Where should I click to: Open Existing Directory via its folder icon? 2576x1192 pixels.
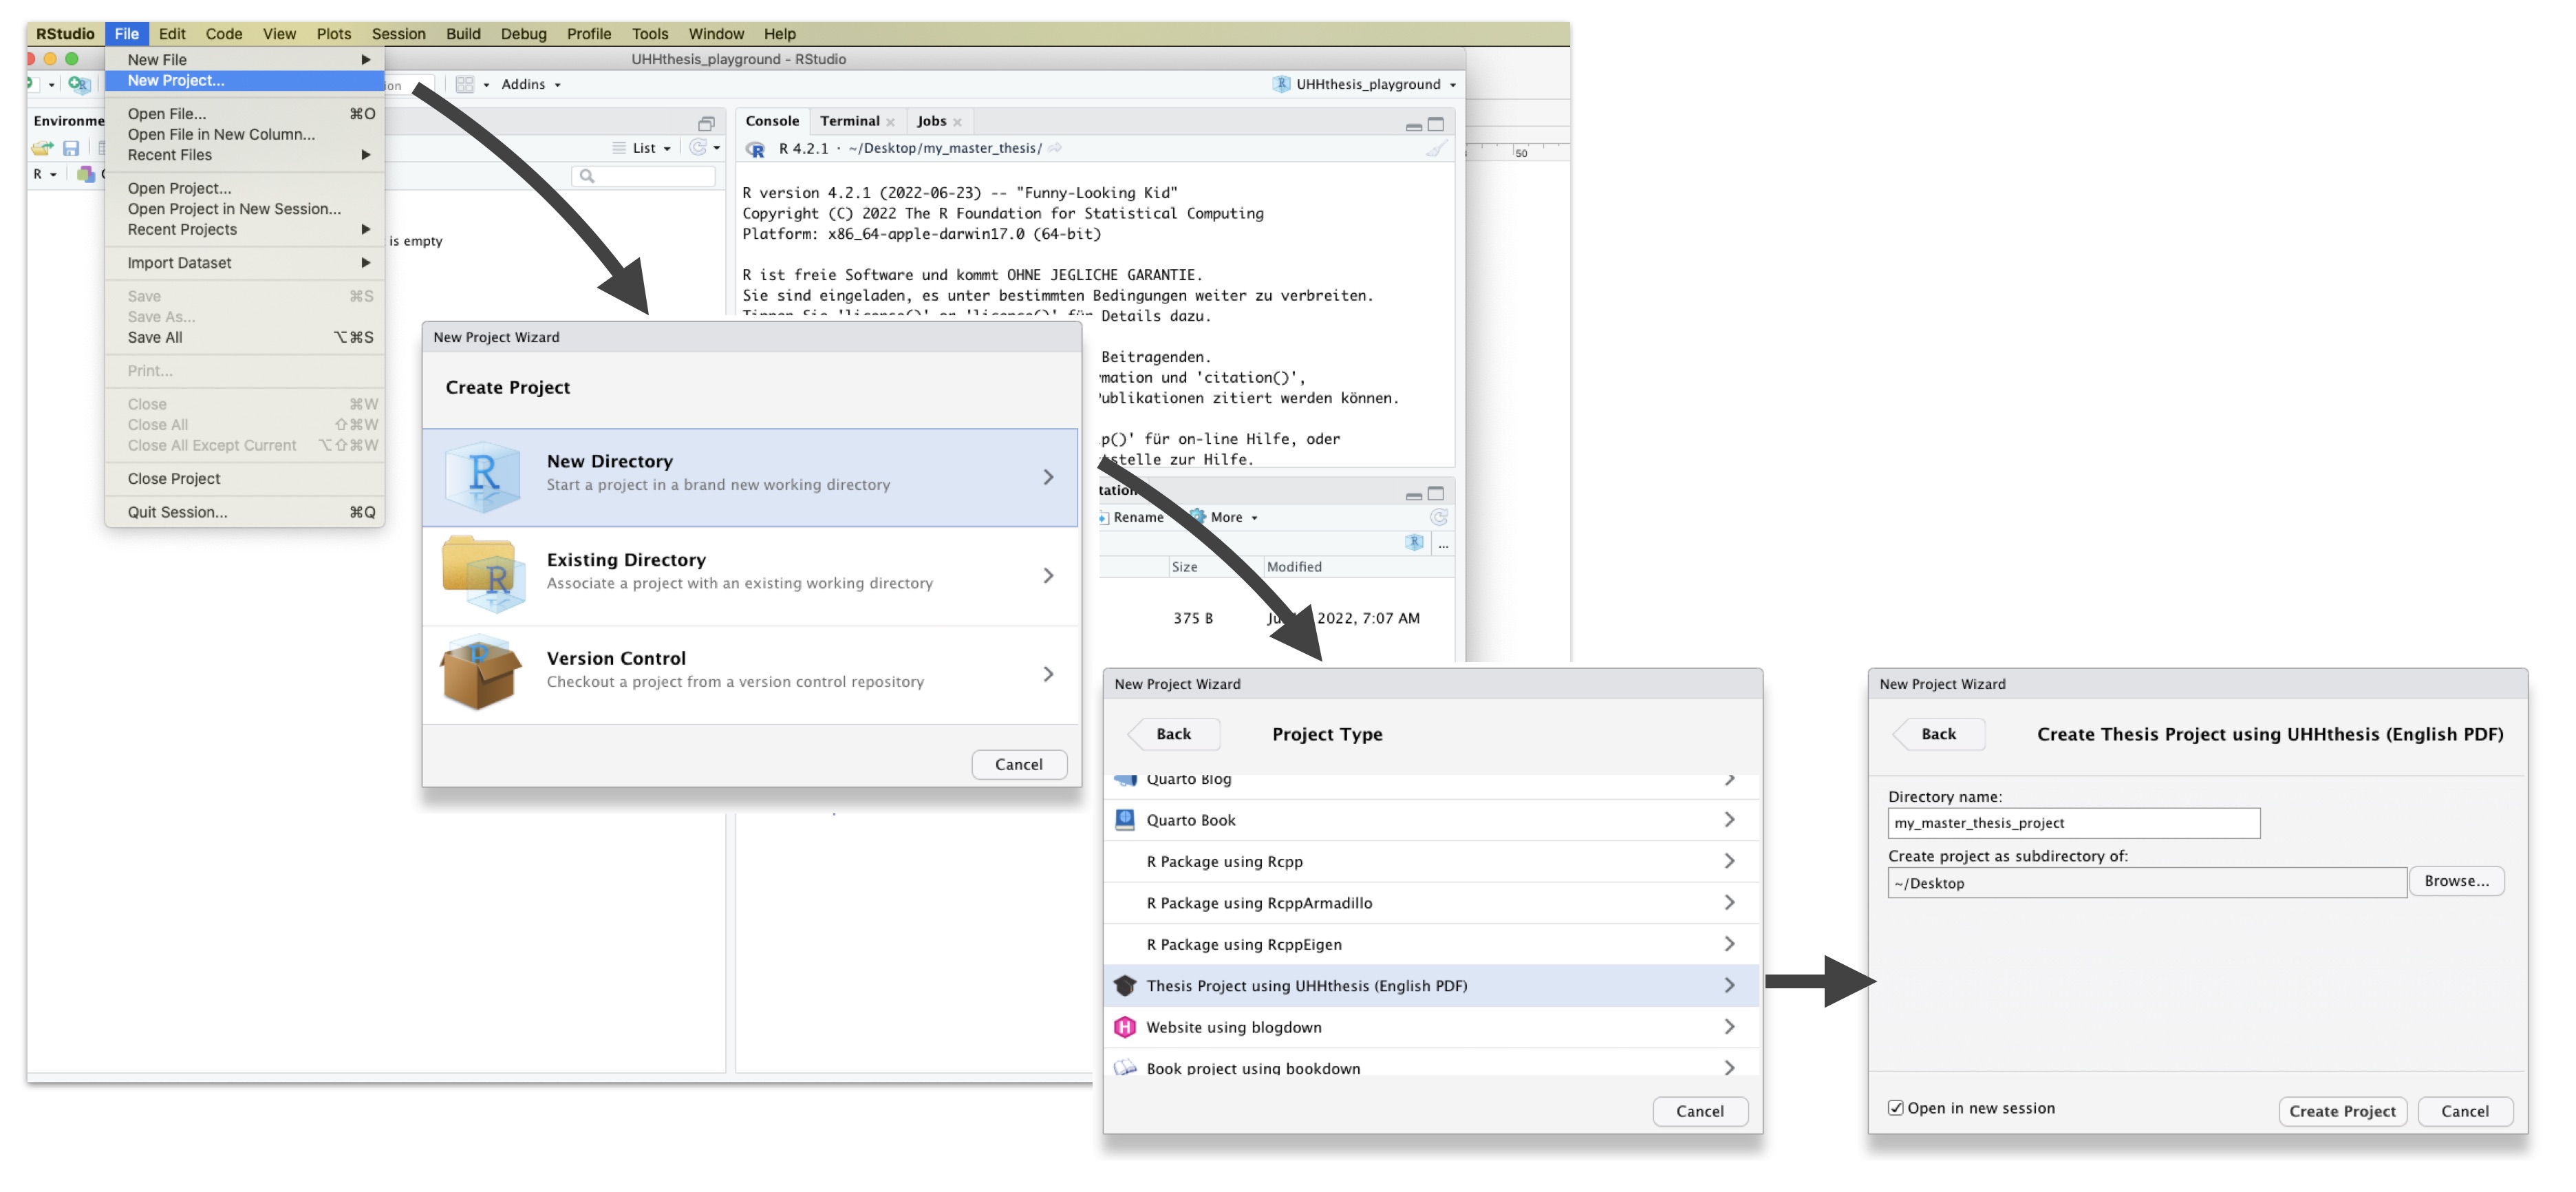[x=484, y=575]
